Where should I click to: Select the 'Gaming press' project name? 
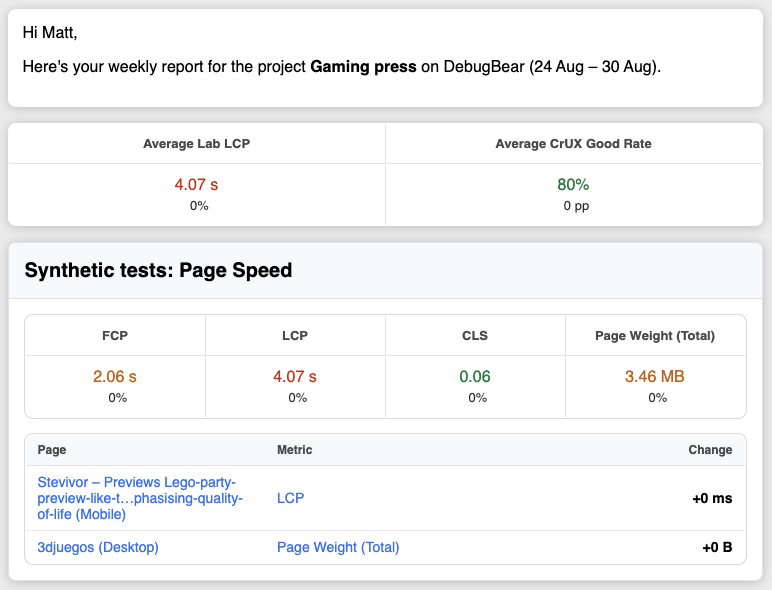pos(363,66)
